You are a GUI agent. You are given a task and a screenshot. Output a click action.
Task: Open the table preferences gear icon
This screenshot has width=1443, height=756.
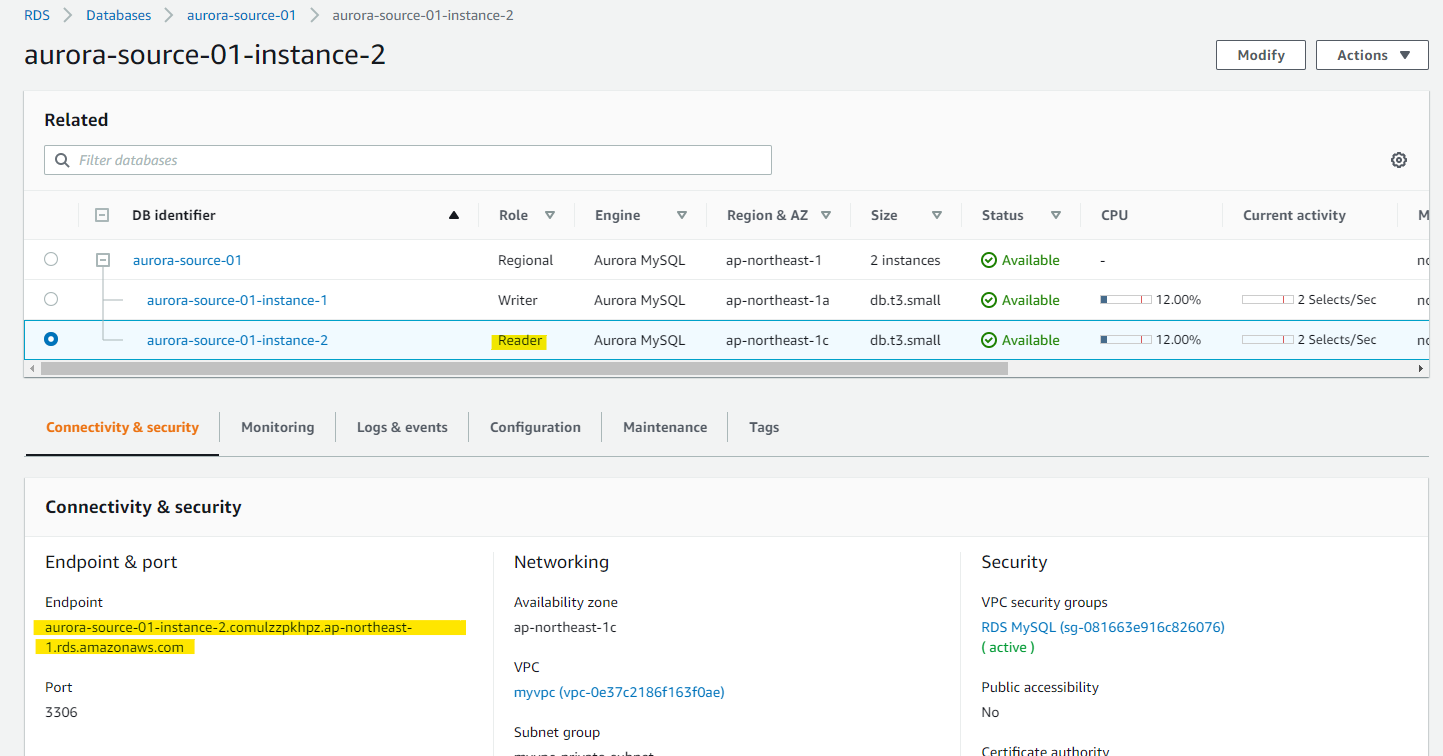(x=1399, y=160)
